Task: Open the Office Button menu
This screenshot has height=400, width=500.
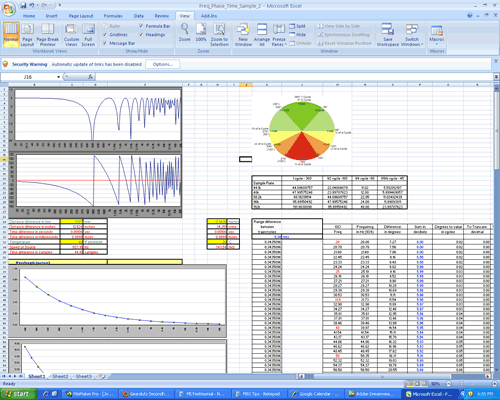Action: click(9, 9)
